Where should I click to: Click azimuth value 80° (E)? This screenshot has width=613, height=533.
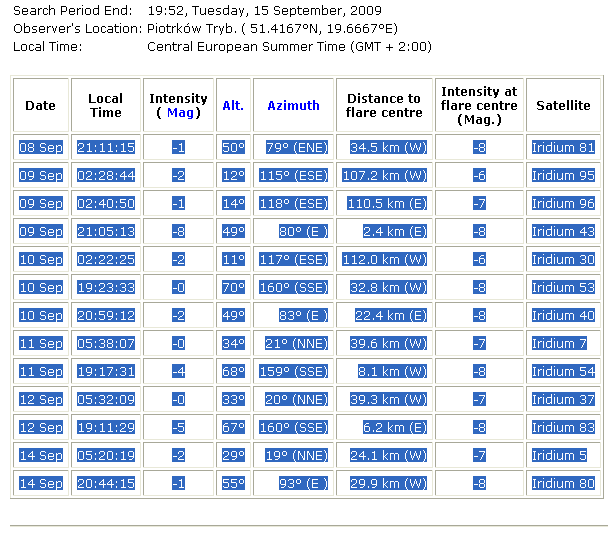(x=303, y=232)
